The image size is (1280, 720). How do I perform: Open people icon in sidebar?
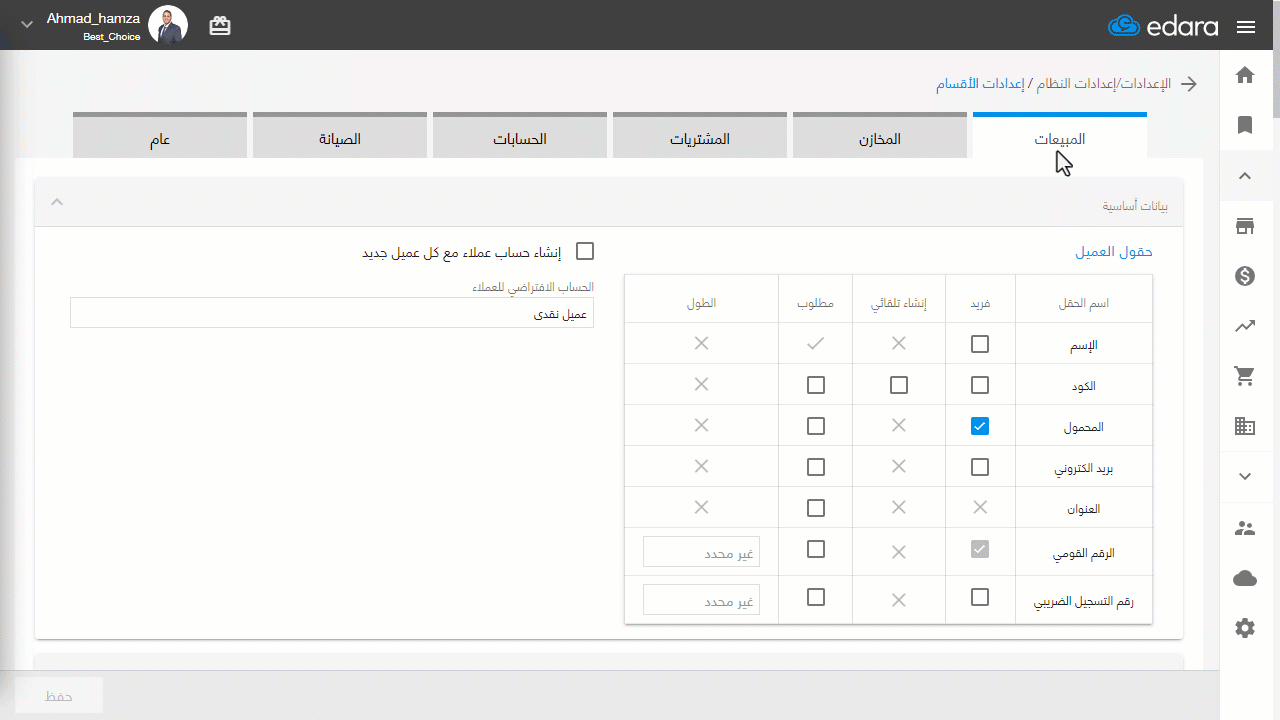1245,528
